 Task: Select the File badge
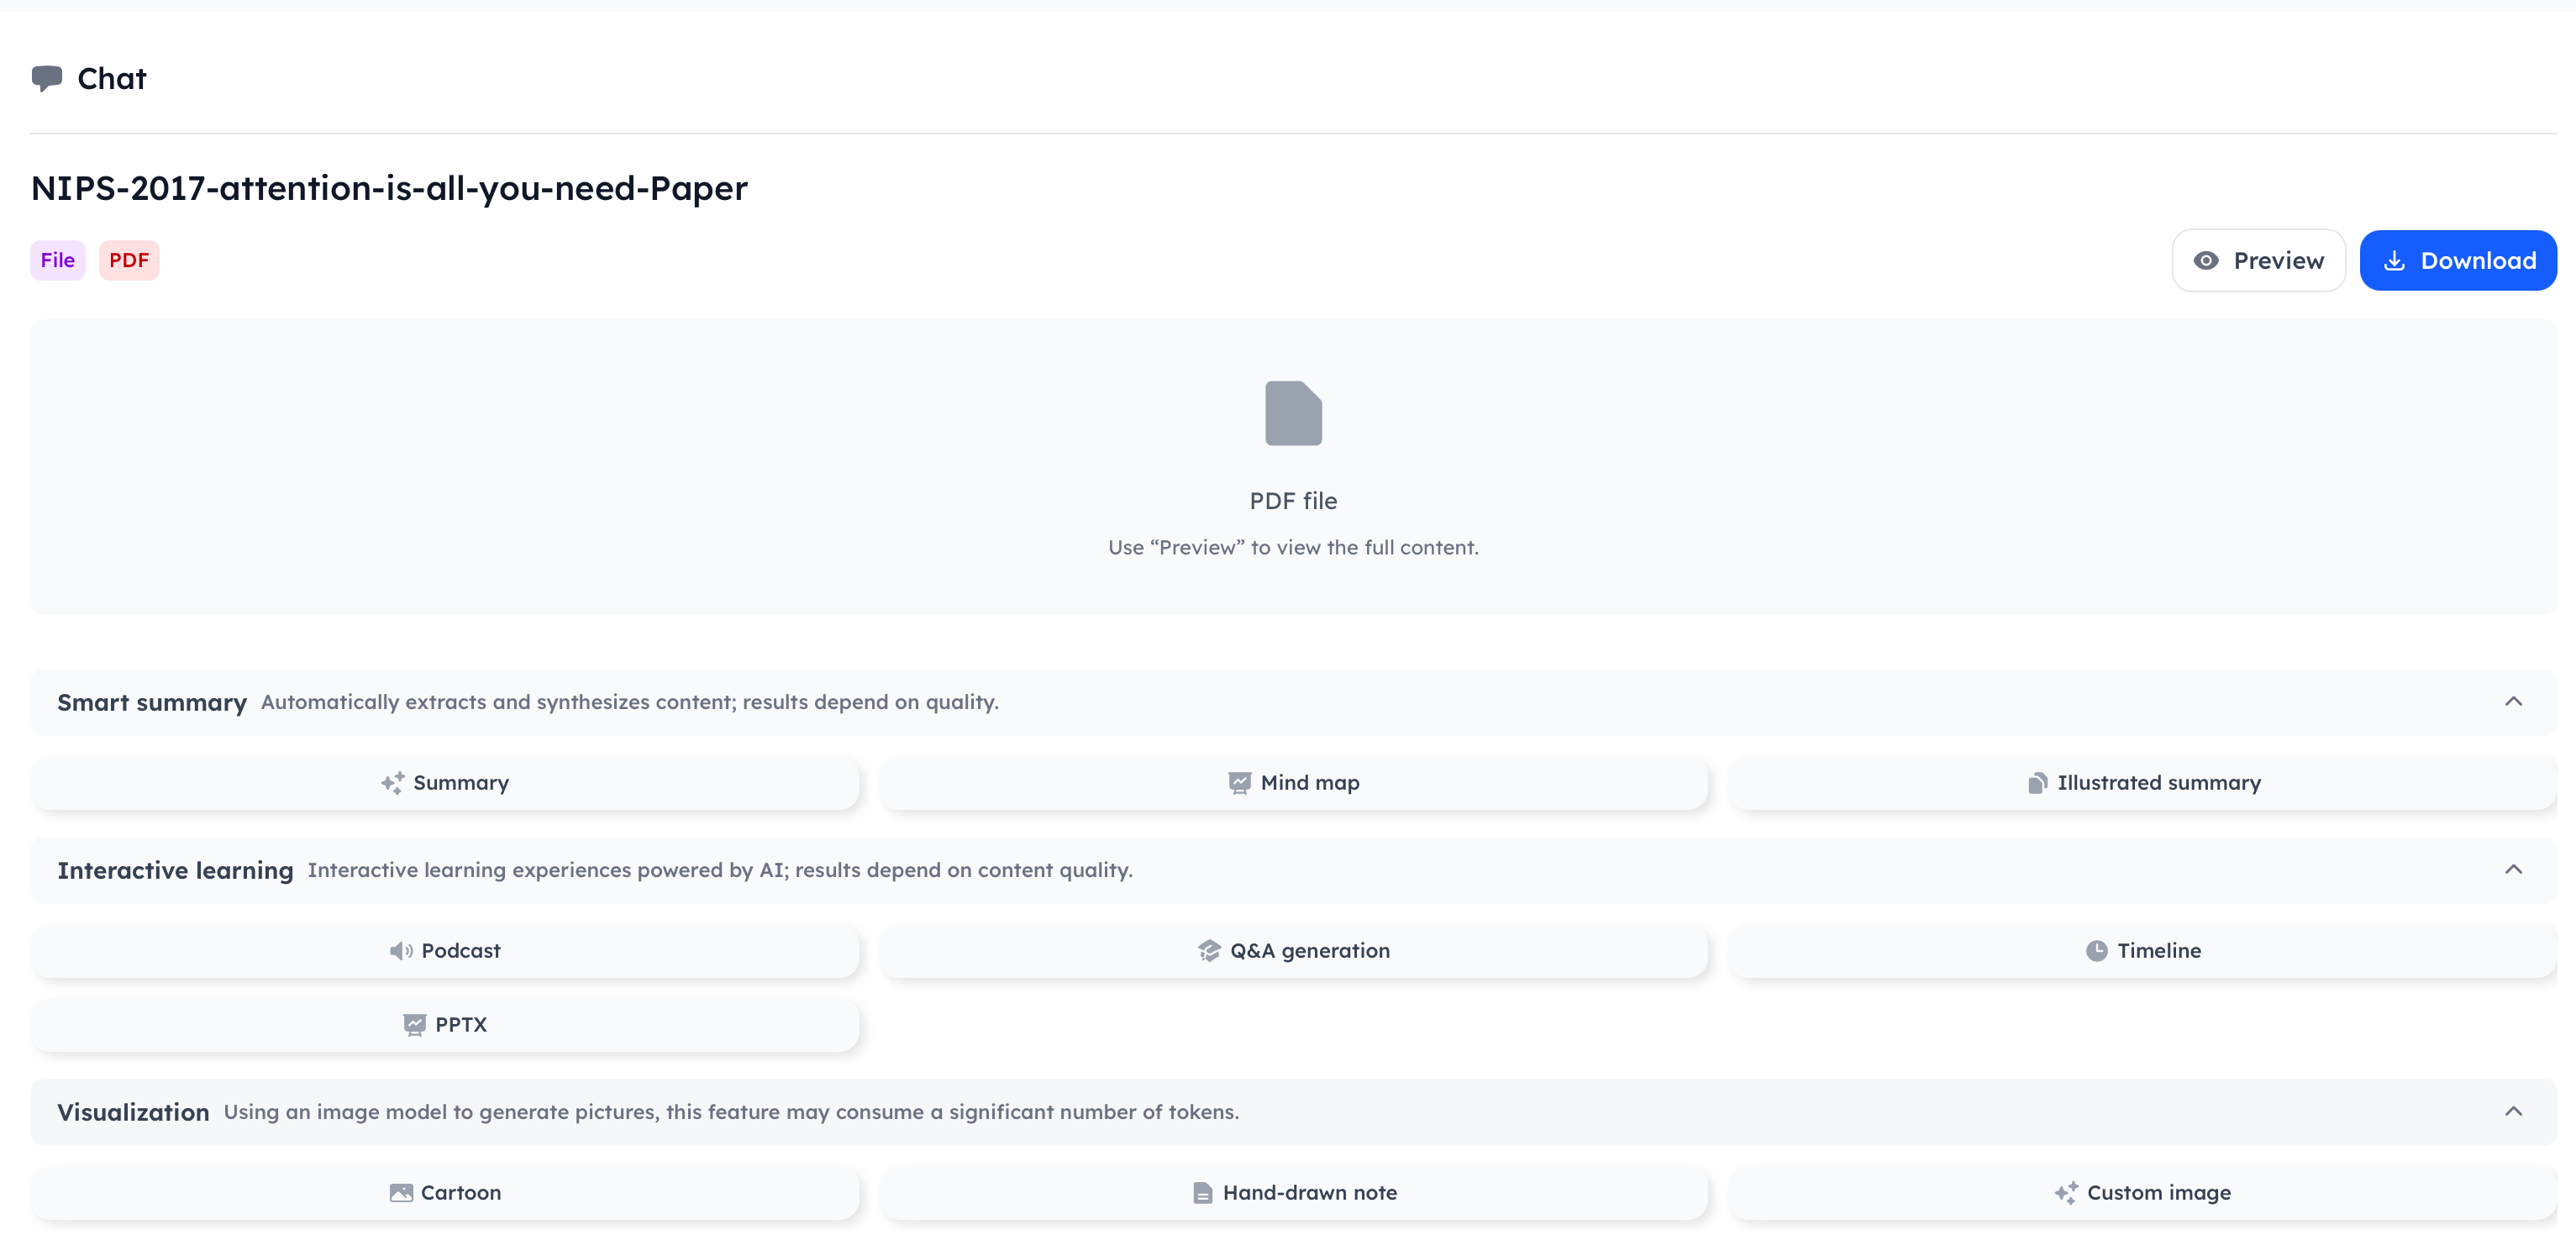57,259
